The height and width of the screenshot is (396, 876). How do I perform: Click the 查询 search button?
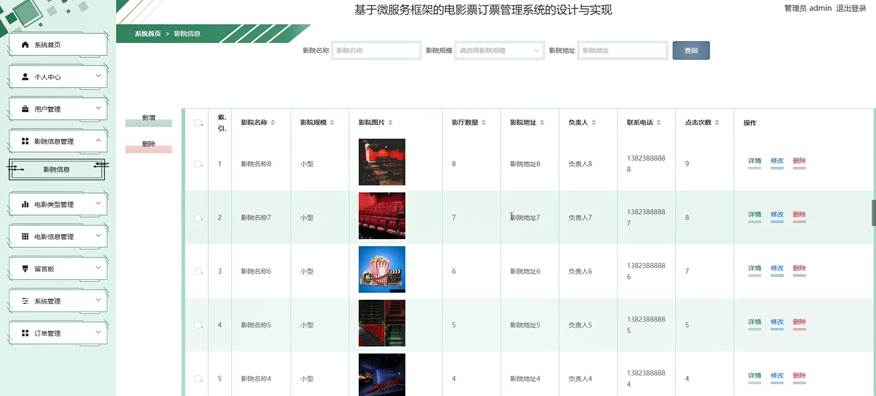(691, 50)
